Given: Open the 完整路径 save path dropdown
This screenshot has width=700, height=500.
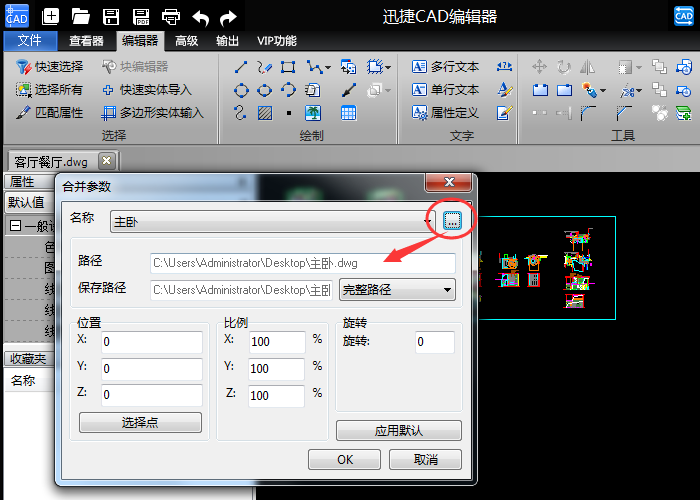Looking at the screenshot, I should coord(397,290).
